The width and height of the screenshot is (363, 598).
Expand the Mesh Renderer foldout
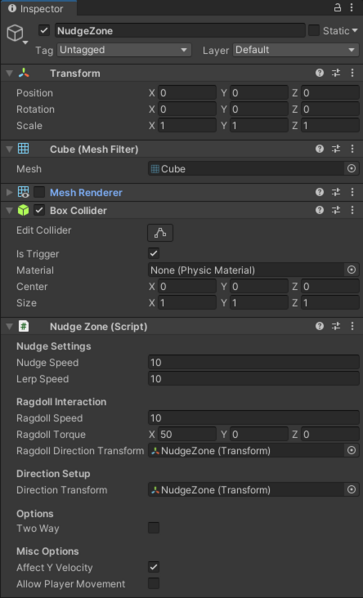pos(9,192)
